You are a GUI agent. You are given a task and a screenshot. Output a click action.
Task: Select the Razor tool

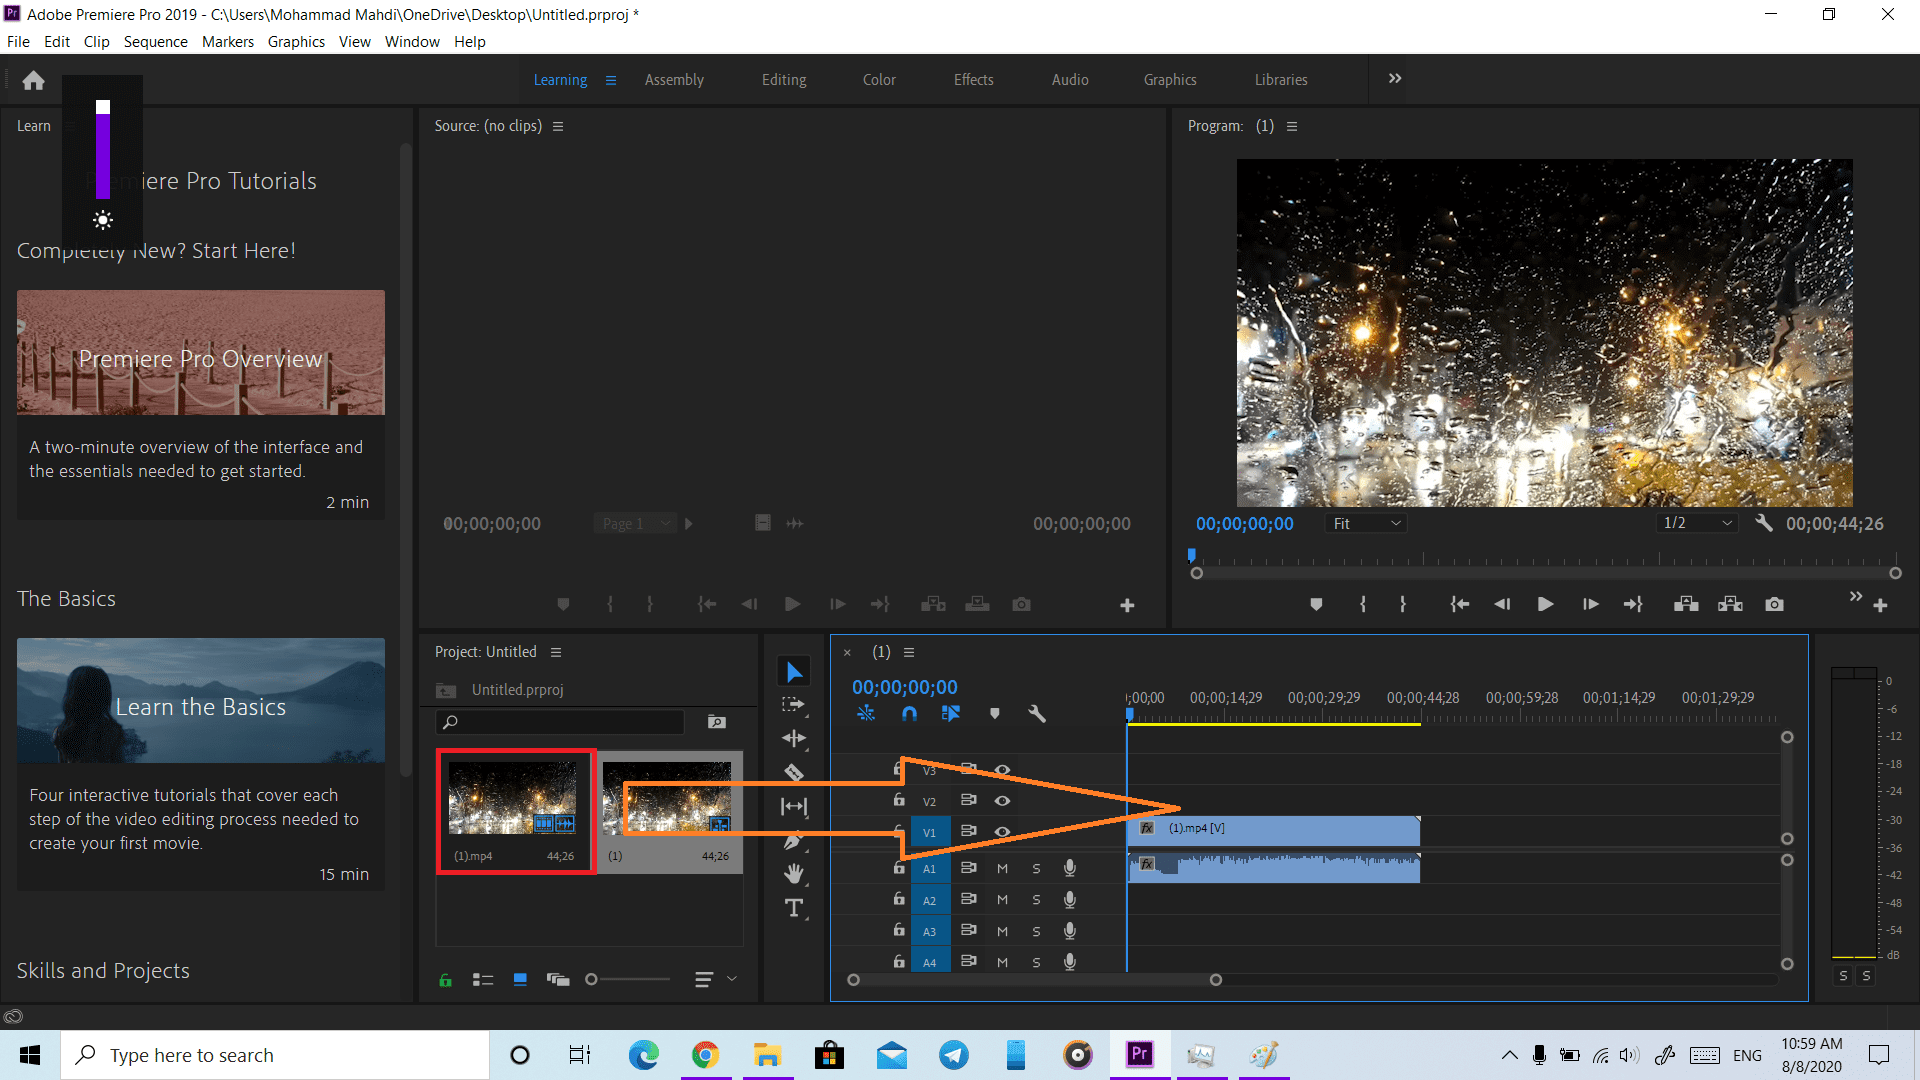click(794, 772)
